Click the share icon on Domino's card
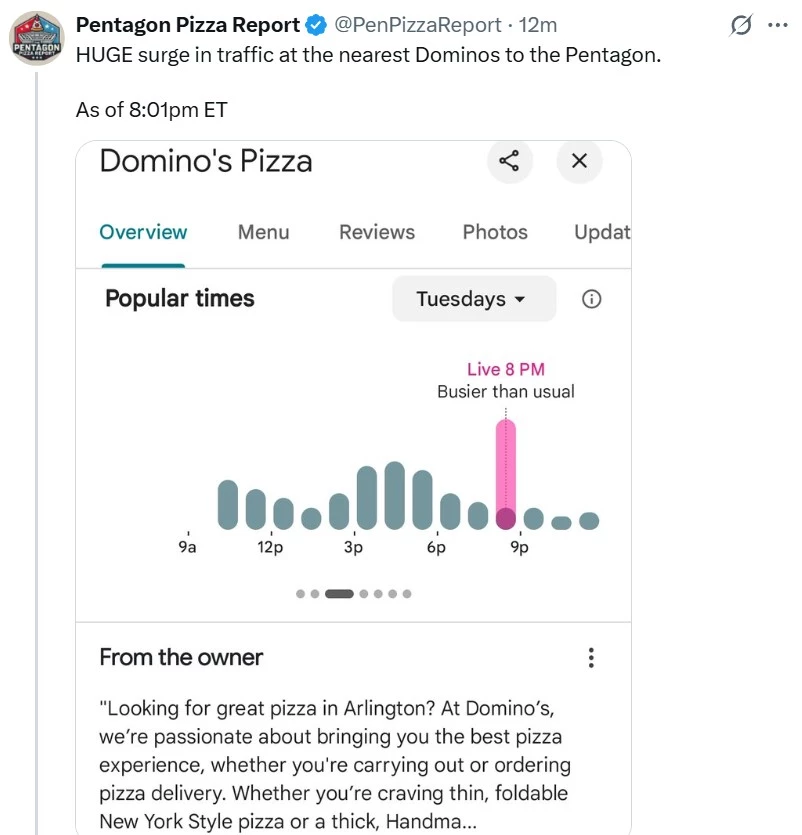This screenshot has height=835, width=802. coord(509,160)
